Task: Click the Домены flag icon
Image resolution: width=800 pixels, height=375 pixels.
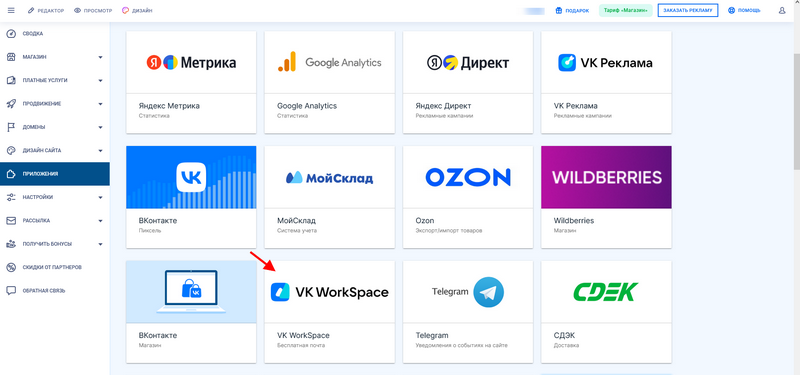Action: 11,127
